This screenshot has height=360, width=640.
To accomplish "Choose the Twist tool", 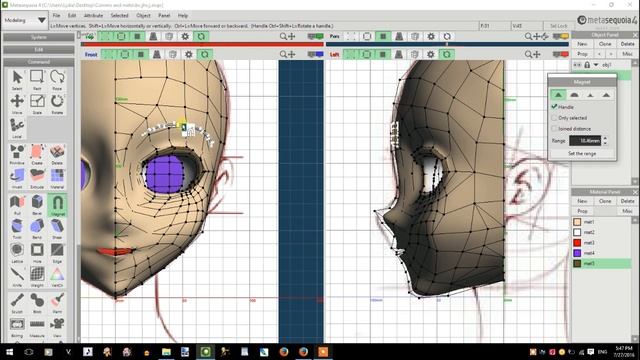I will tap(17, 229).
